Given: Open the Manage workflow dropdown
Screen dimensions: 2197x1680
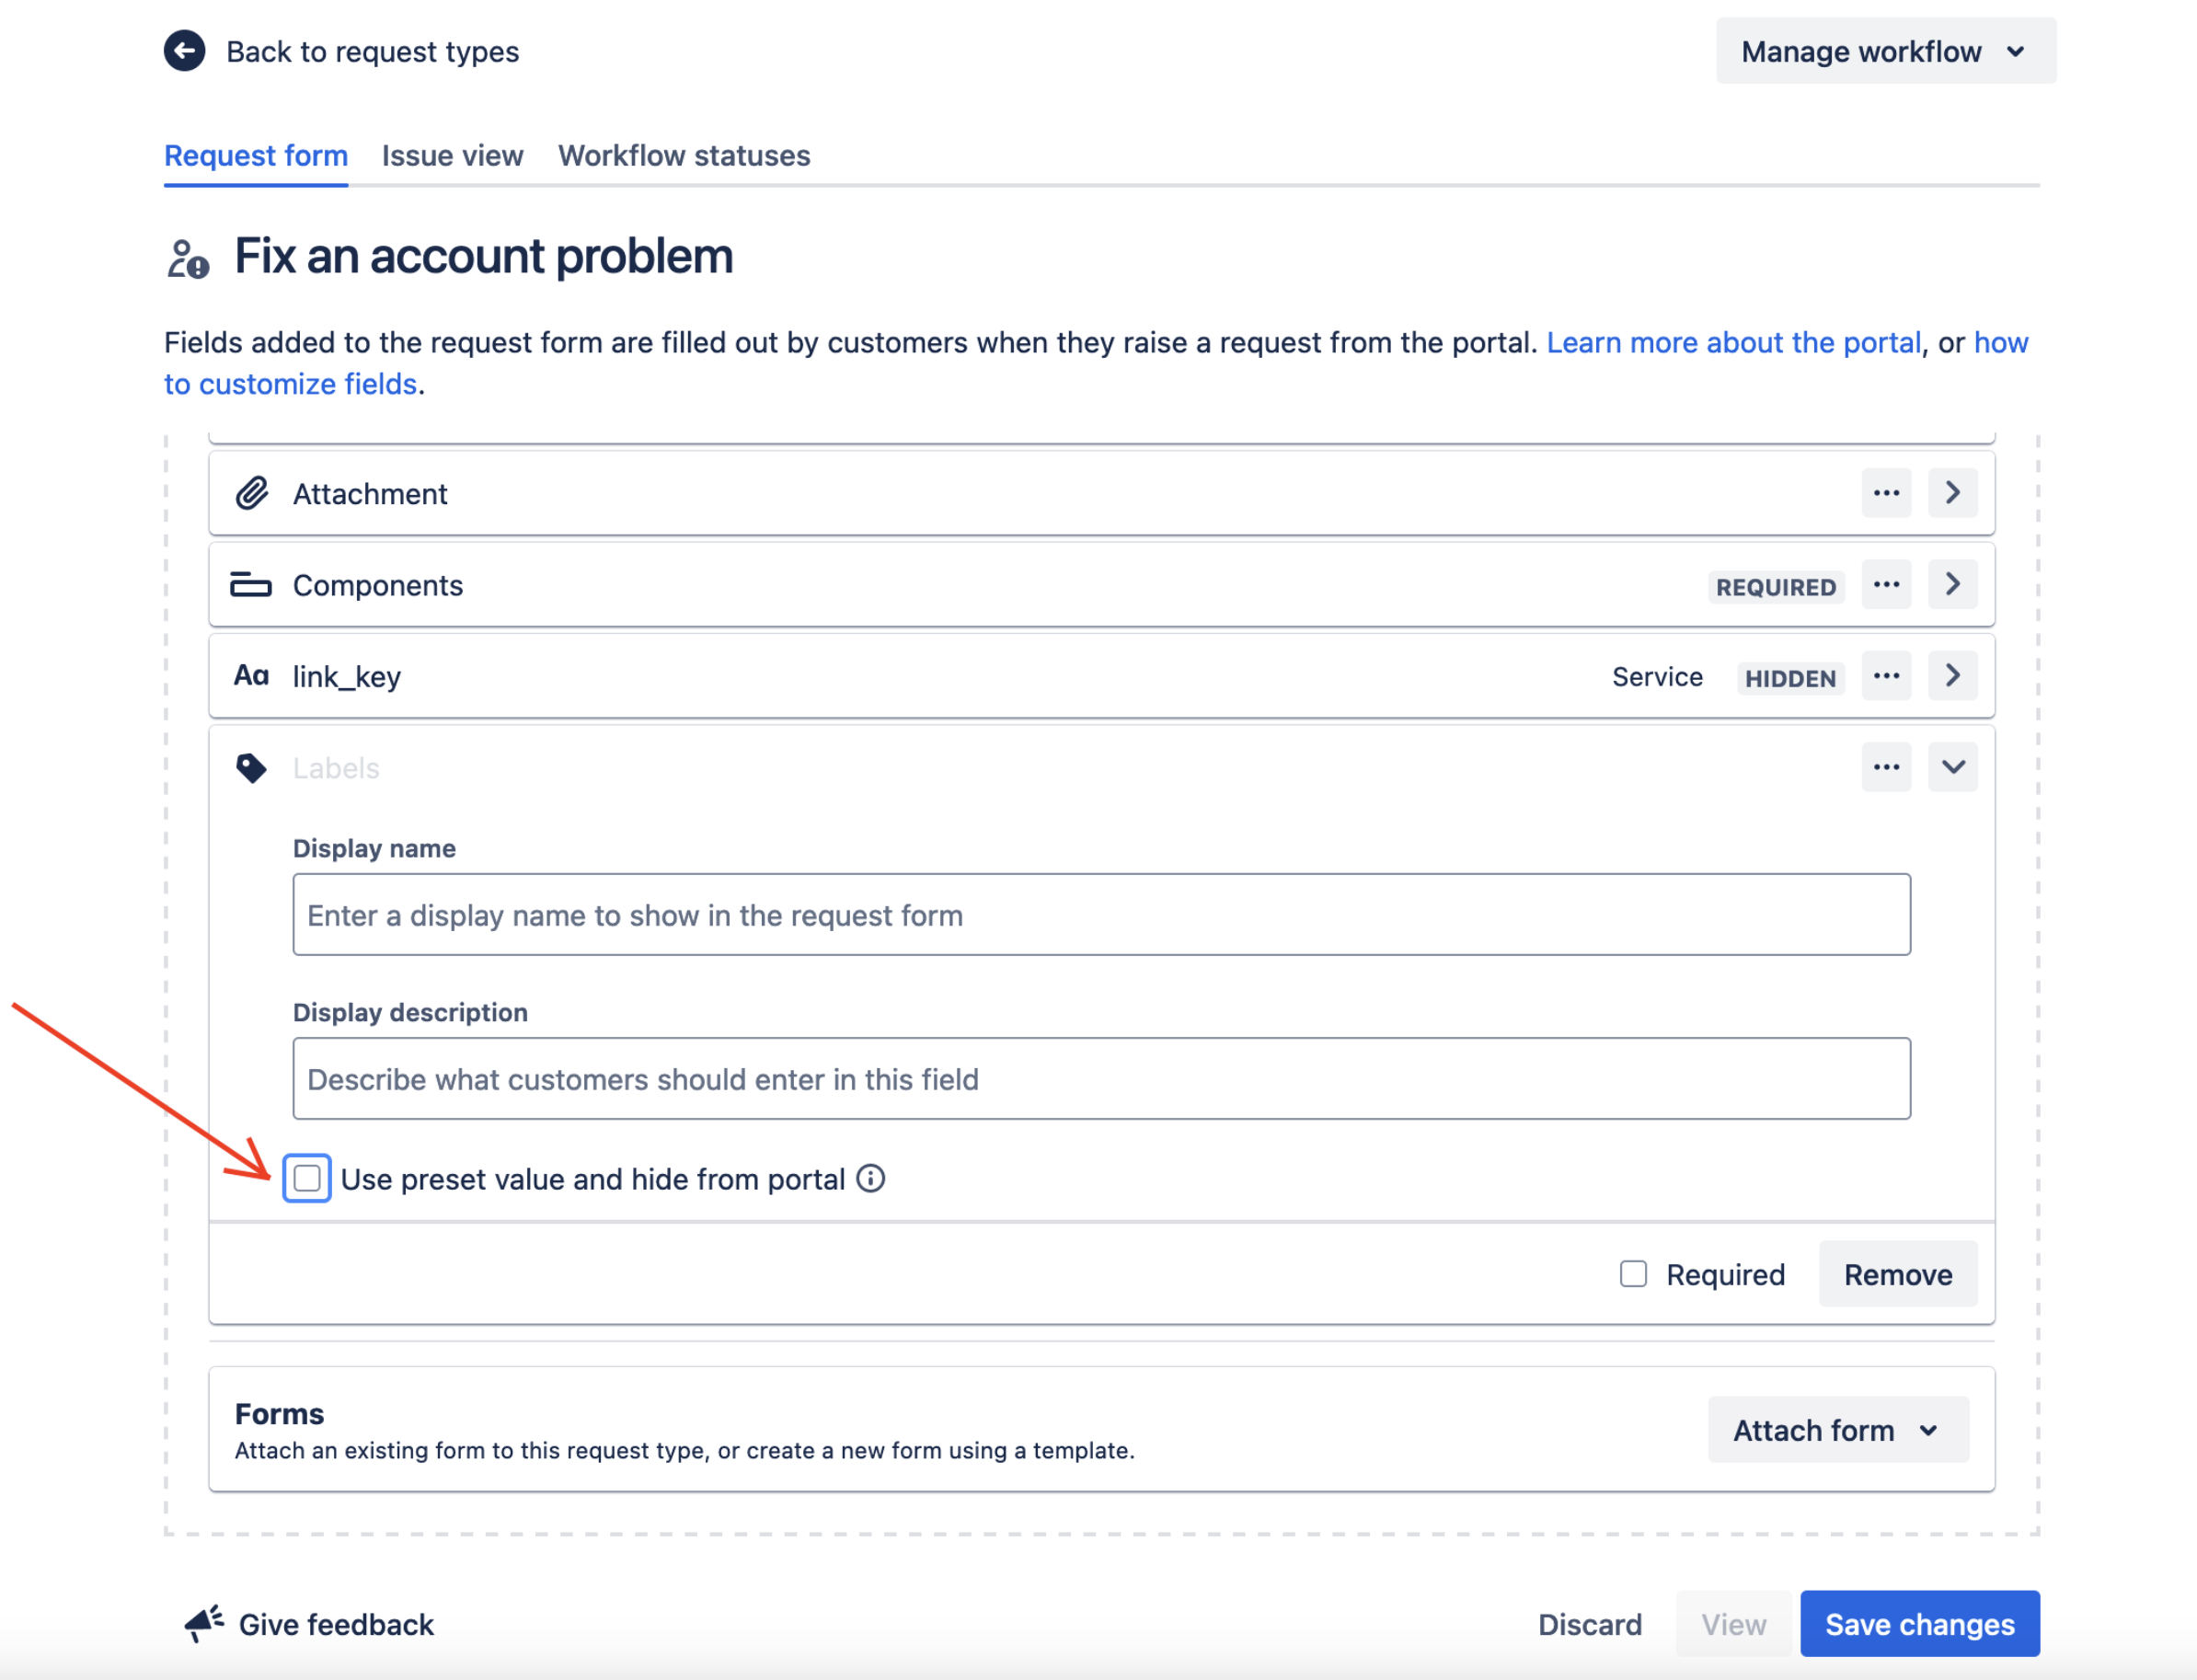Looking at the screenshot, I should pyautogui.click(x=1885, y=51).
